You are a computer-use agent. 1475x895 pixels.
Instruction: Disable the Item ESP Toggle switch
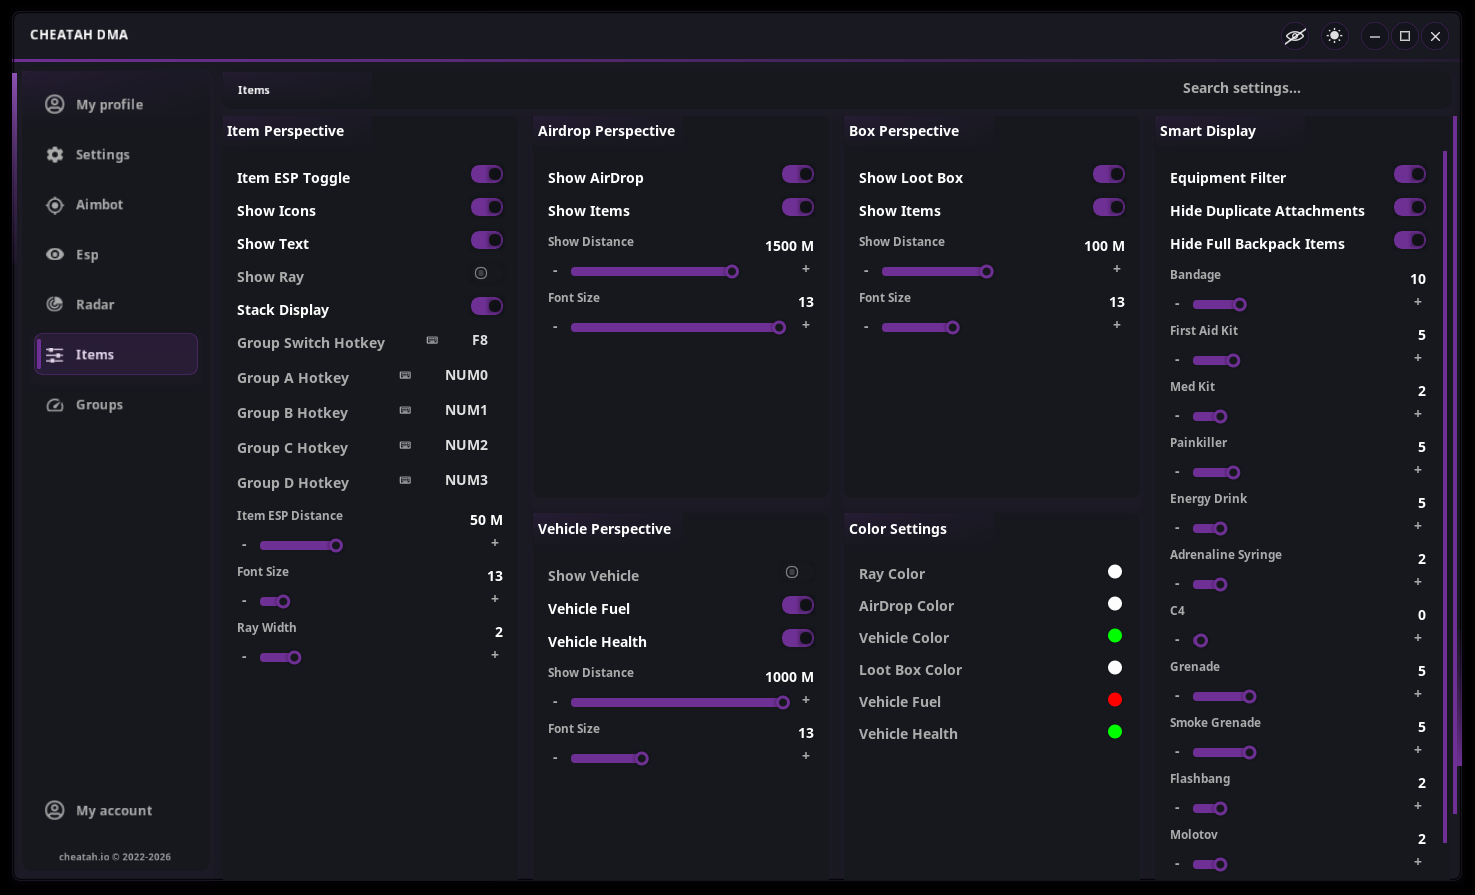[x=487, y=175]
